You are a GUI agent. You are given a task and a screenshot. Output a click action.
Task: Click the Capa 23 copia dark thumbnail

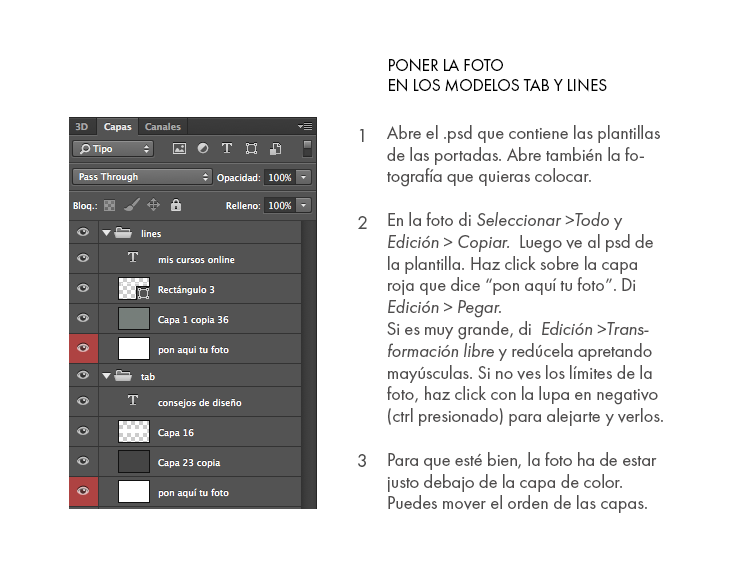[134, 462]
